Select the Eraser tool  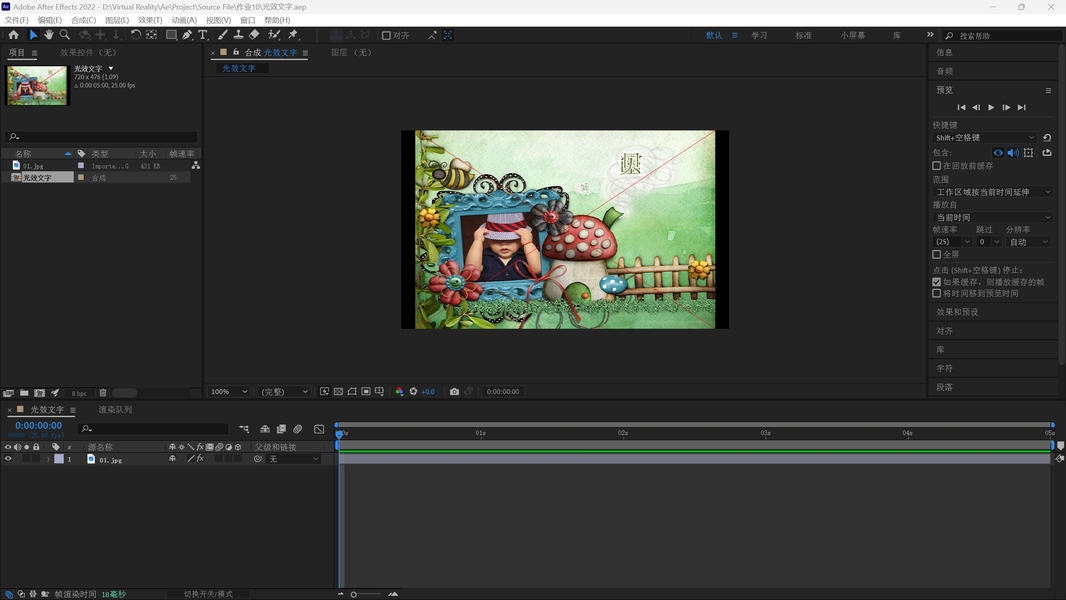pos(254,35)
